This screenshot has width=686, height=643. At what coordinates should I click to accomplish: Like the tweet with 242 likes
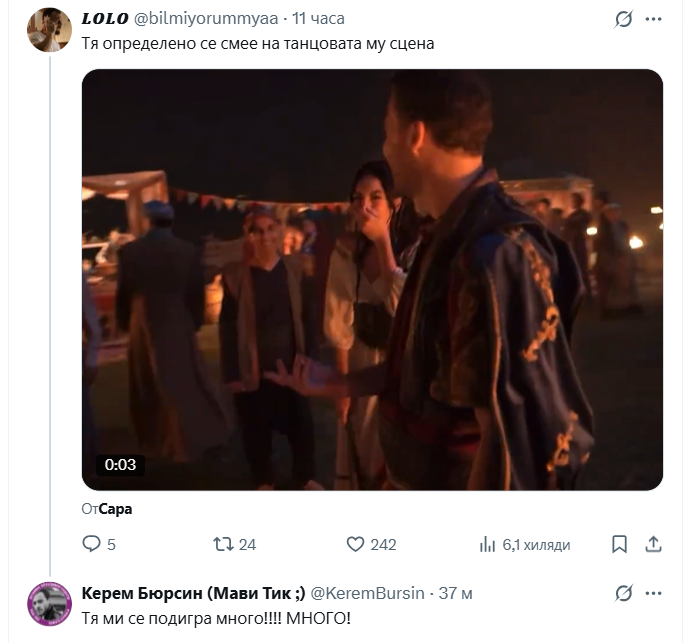(355, 544)
